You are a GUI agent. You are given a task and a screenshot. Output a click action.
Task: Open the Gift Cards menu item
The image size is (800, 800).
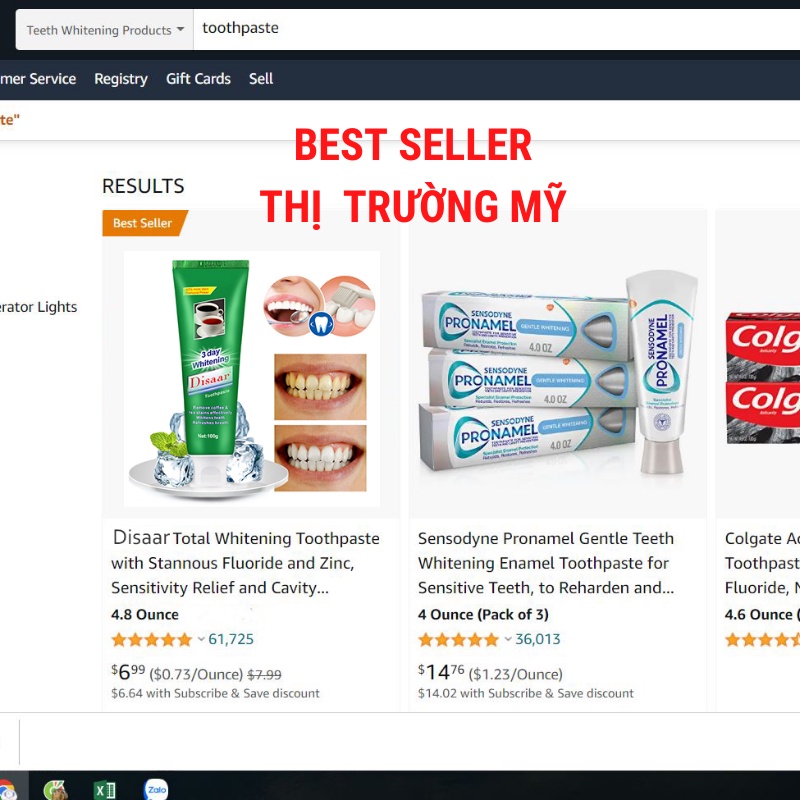(198, 79)
